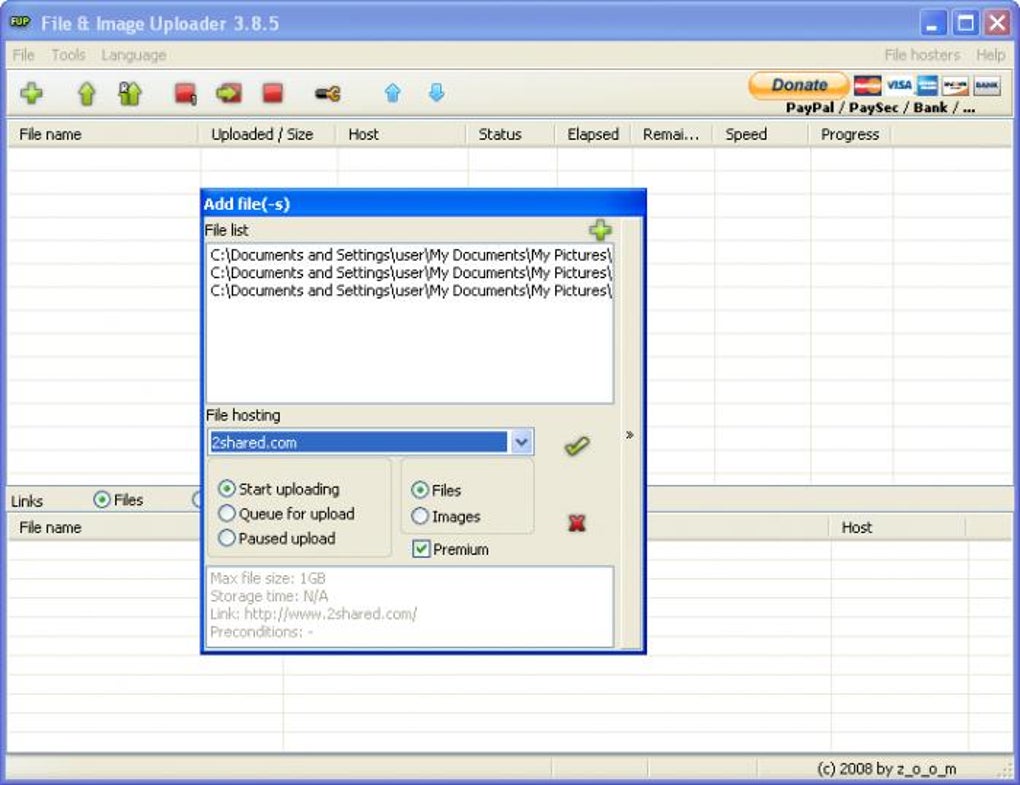
Task: Click the MasterCard payment icon
Action: [867, 85]
